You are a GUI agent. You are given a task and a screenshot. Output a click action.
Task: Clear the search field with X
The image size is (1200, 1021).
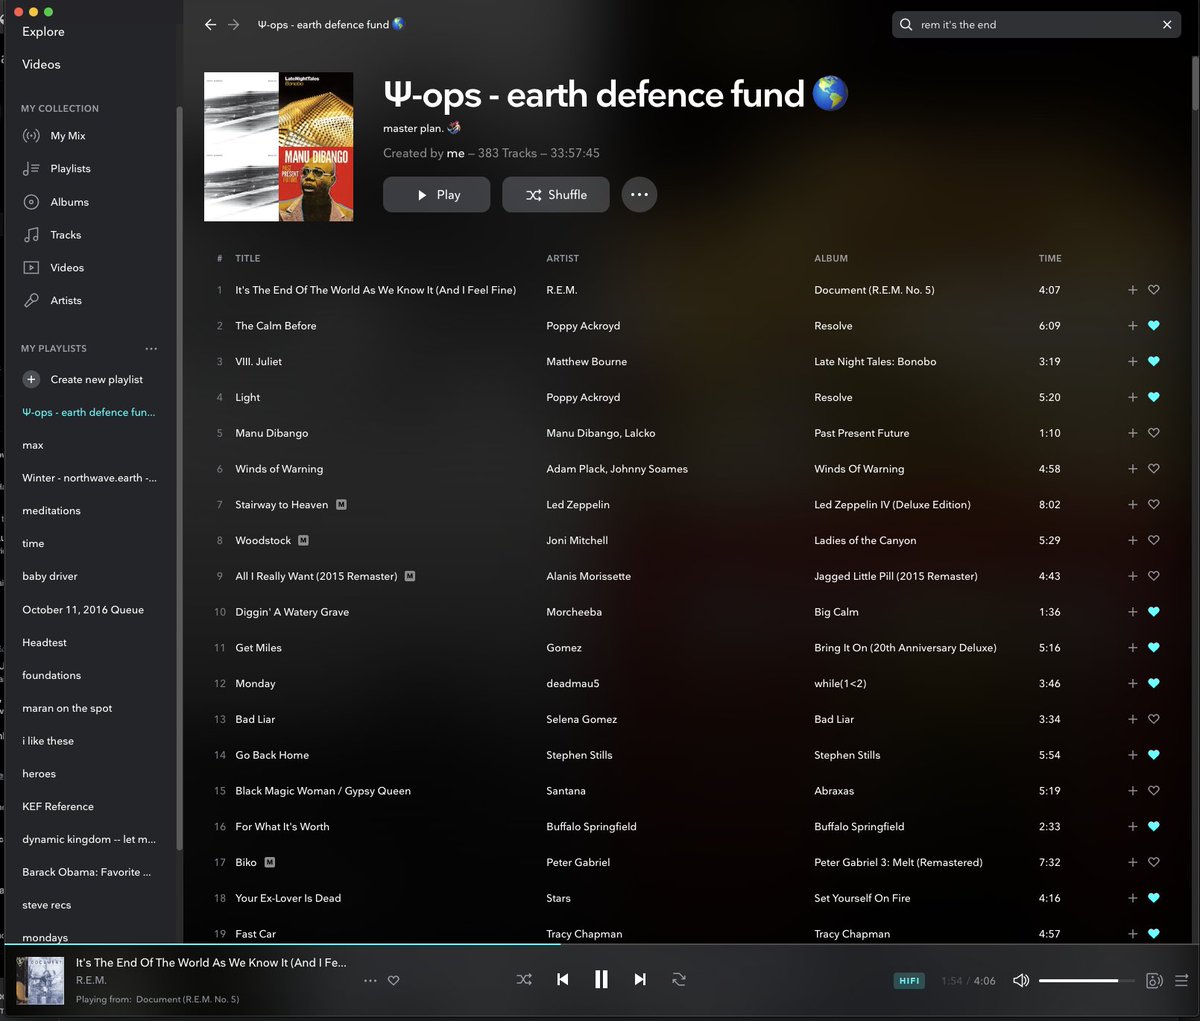(x=1167, y=25)
